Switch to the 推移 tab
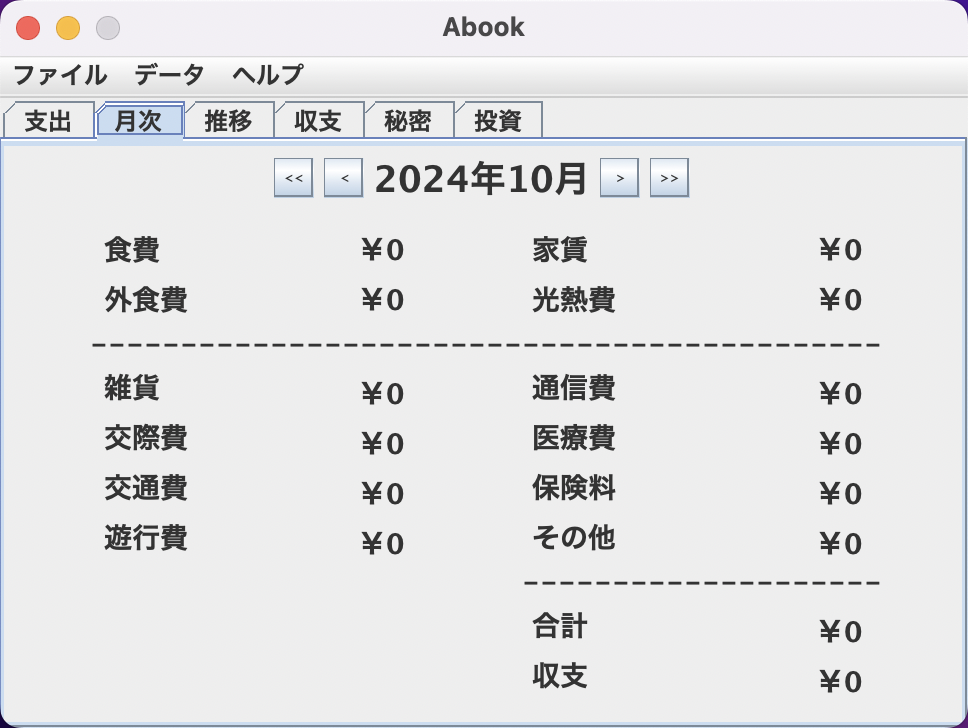The image size is (968, 728). point(229,121)
